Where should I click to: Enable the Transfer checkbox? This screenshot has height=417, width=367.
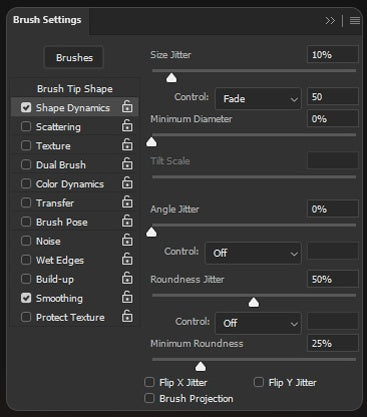26,202
